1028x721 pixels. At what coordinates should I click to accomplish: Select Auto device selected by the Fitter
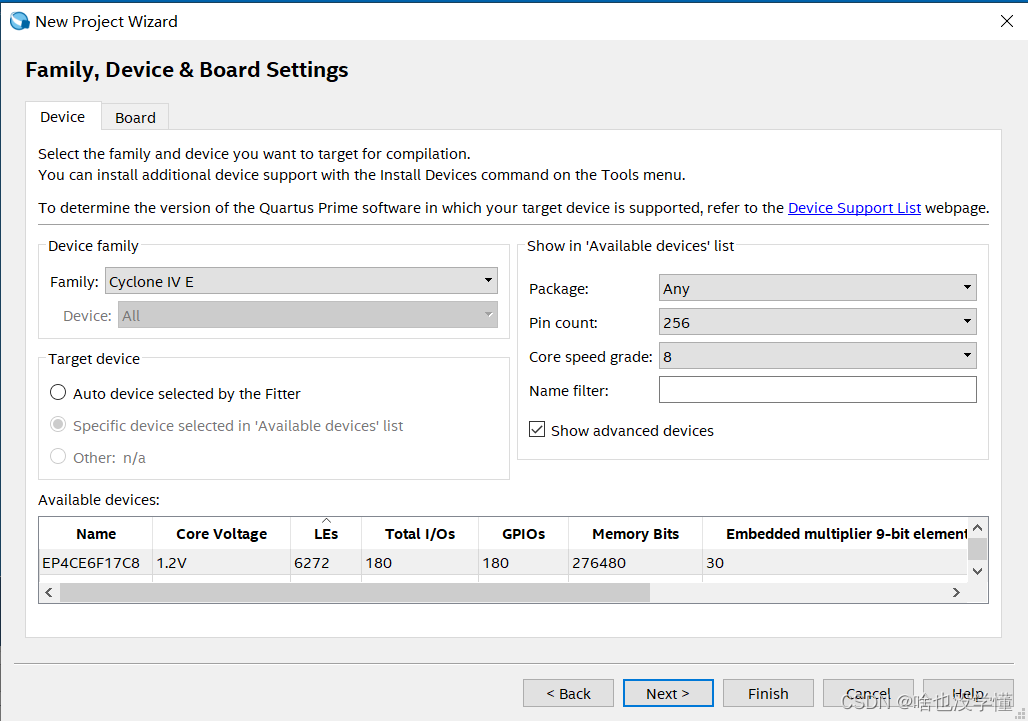(59, 393)
